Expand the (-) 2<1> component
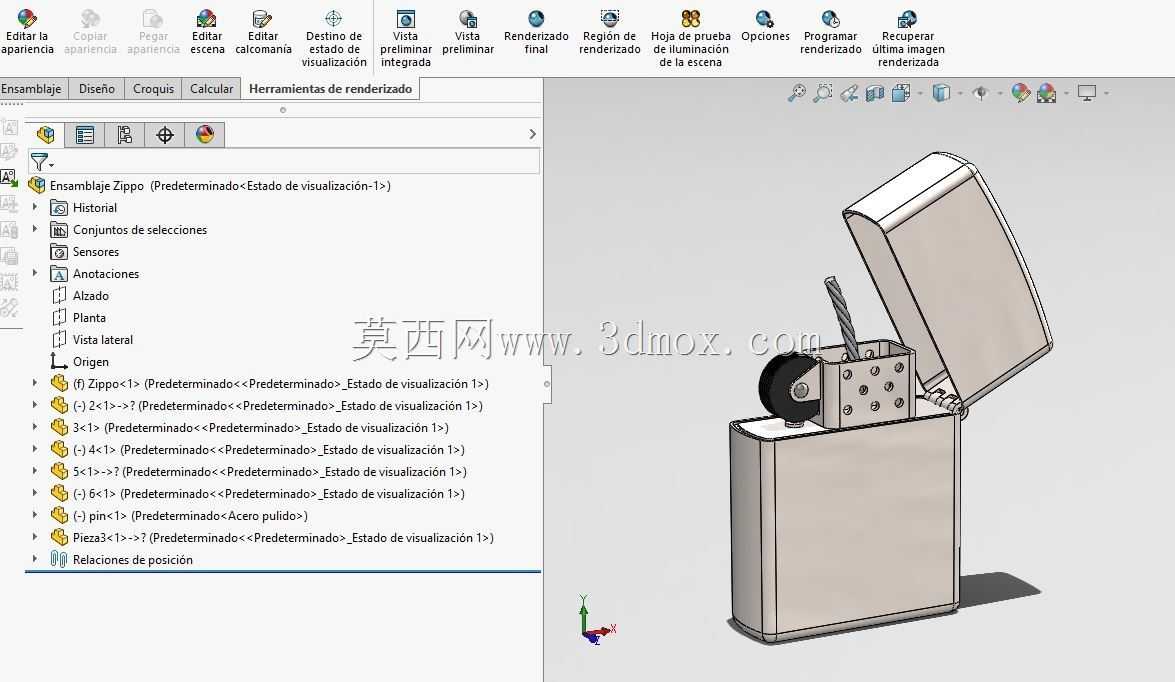Image resolution: width=1175 pixels, height=682 pixels. (x=34, y=405)
